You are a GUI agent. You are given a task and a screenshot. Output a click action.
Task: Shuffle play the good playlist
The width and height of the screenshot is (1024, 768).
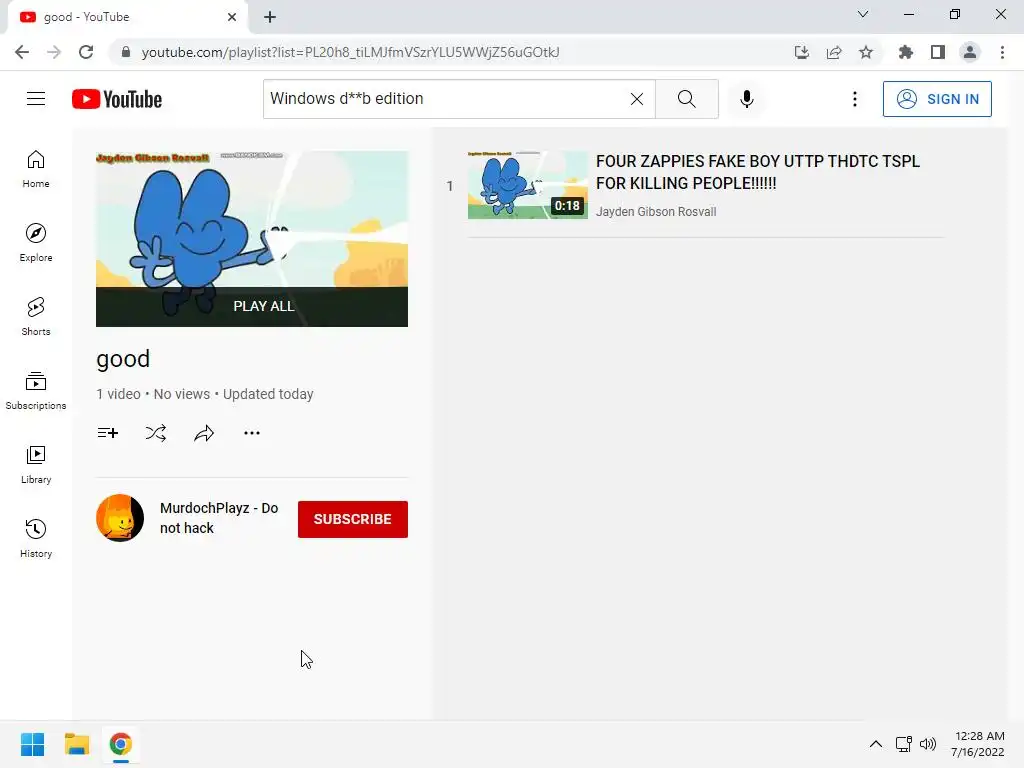click(x=155, y=432)
